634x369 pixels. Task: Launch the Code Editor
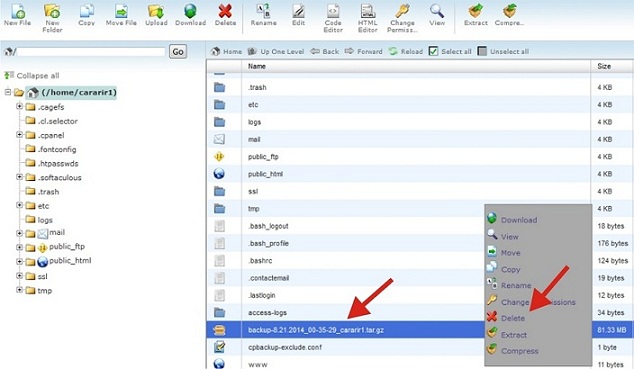coord(333,18)
